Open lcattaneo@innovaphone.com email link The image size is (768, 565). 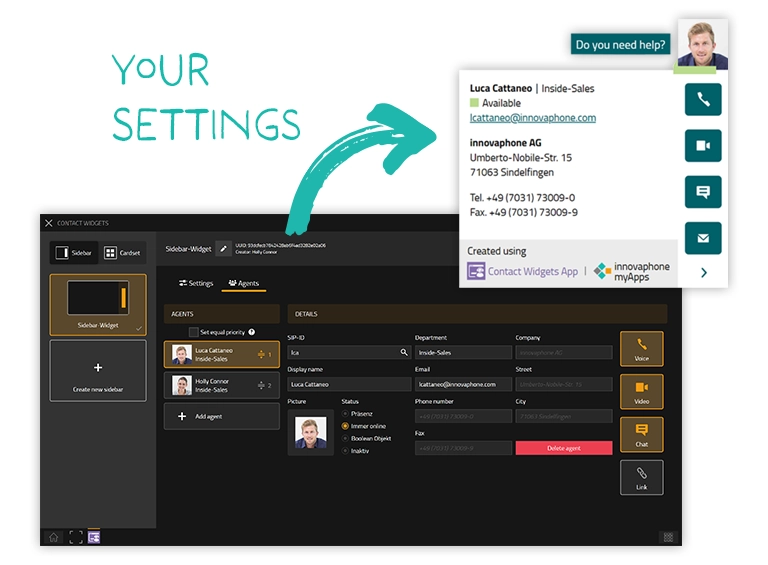point(533,118)
